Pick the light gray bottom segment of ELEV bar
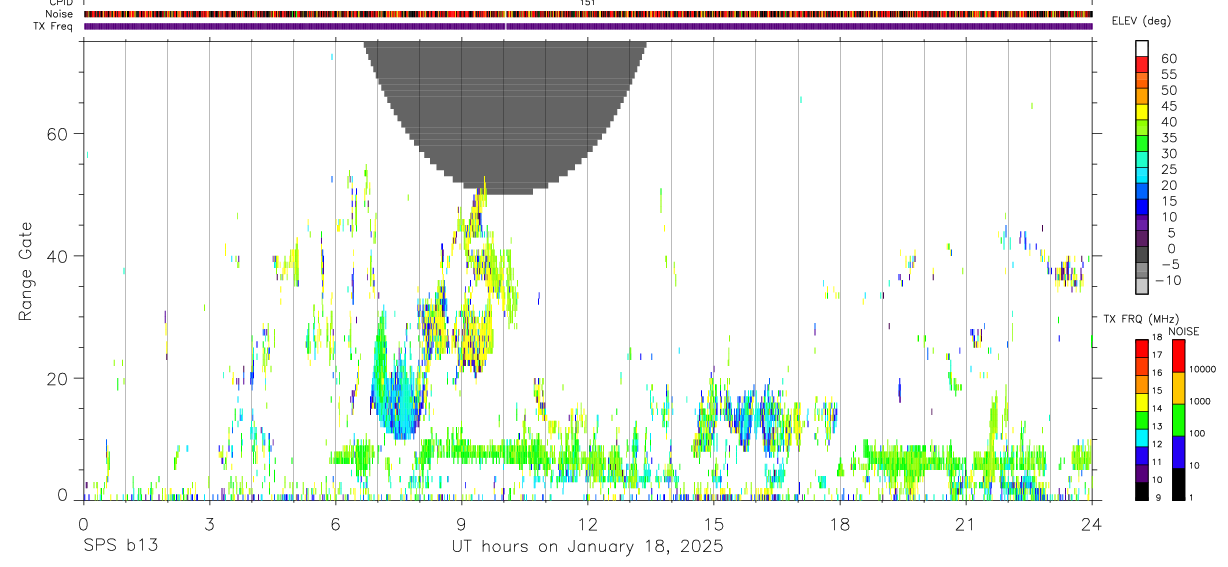Screen dimensions: 1228x567 coord(1142,286)
